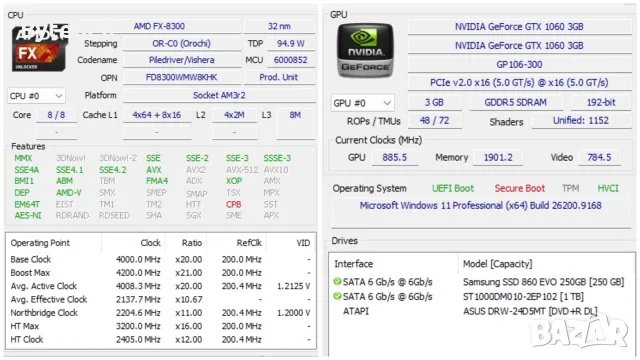Select the AVX feature flag
Screen dimensions: 640x360
(x=154, y=170)
